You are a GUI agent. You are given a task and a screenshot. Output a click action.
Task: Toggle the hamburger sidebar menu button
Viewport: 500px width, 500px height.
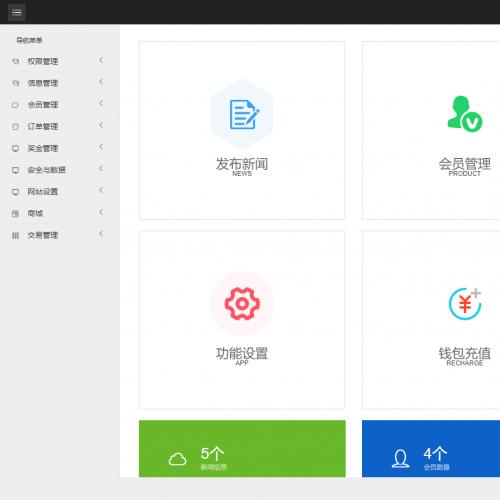[17, 12]
